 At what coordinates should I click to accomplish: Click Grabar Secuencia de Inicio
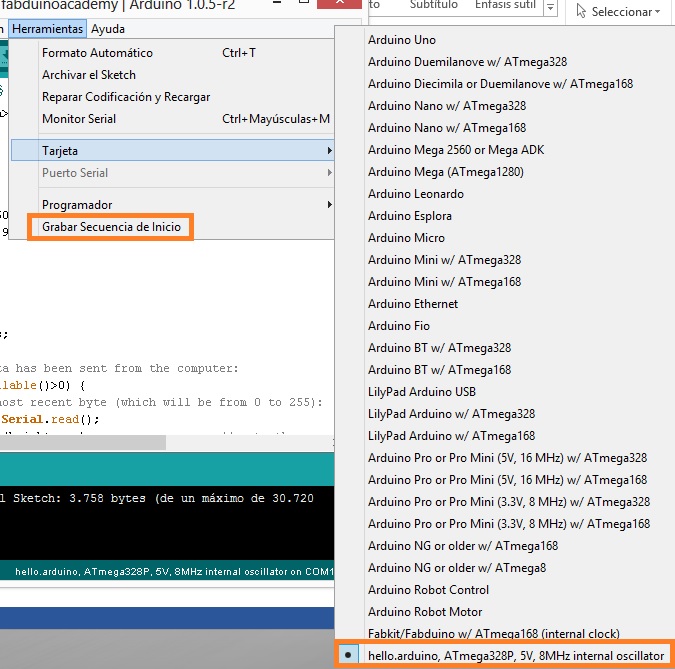click(111, 227)
